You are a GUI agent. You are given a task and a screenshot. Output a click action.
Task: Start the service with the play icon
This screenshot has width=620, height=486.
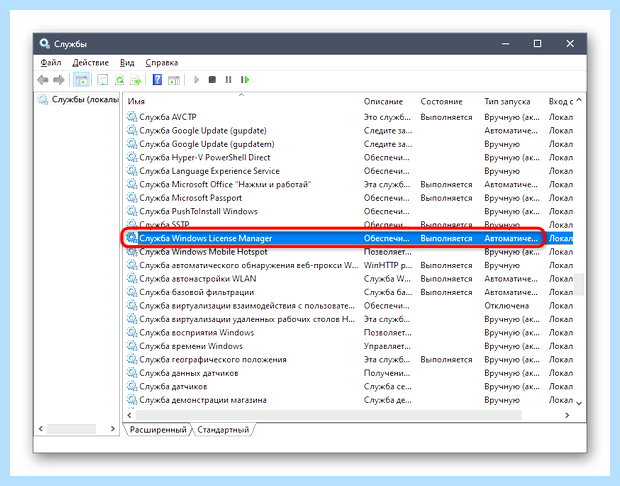click(196, 80)
